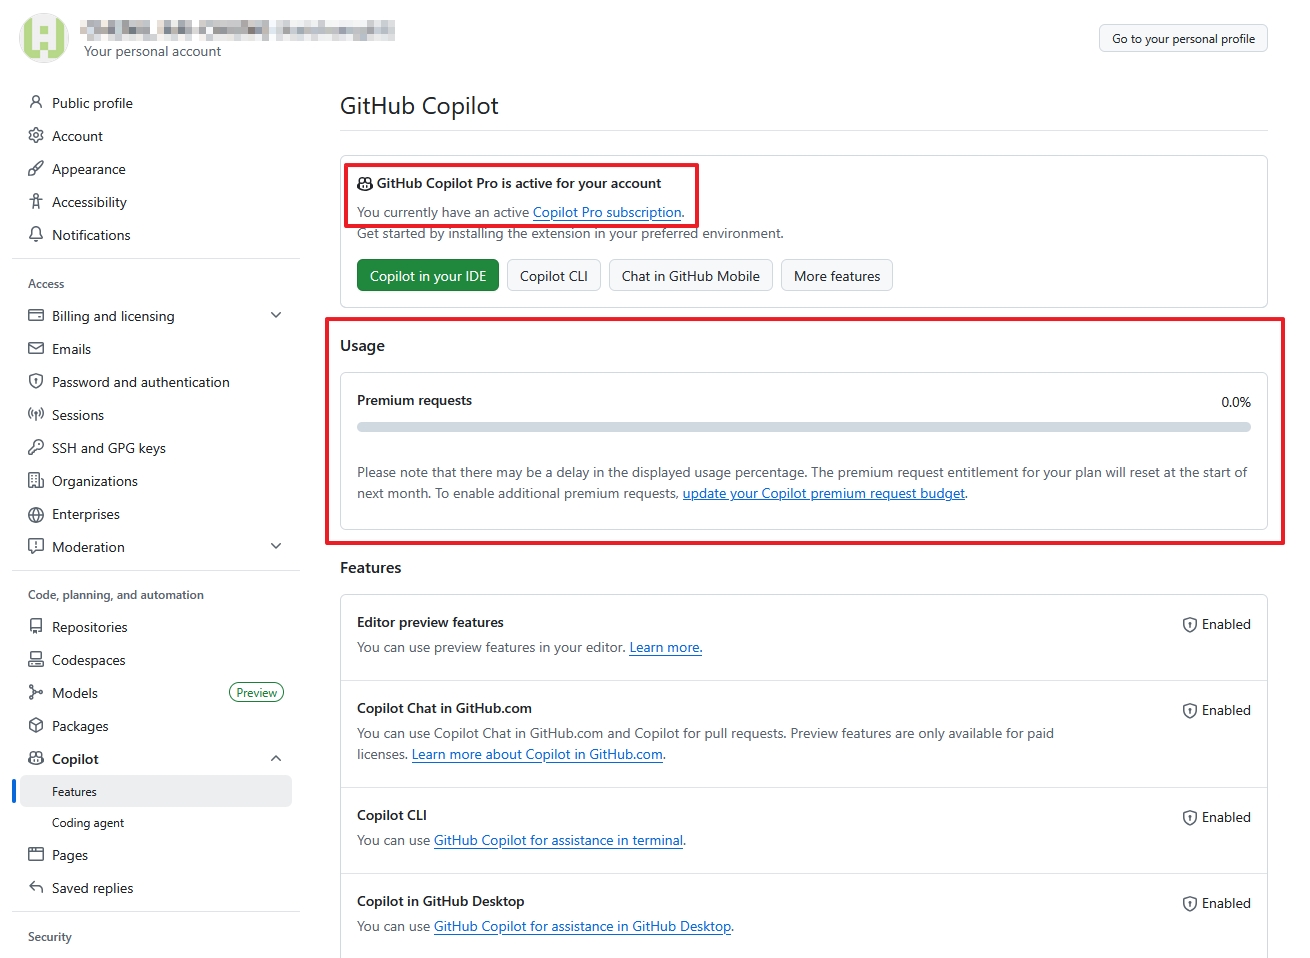The width and height of the screenshot is (1310, 958).
Task: Click the Repositories repo icon
Action: pos(36,626)
